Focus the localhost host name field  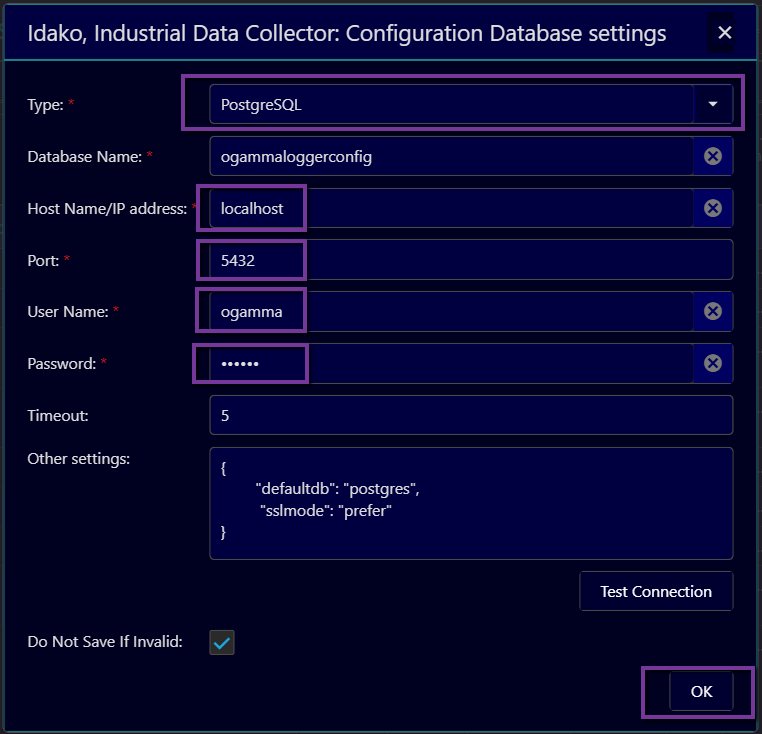[450, 208]
